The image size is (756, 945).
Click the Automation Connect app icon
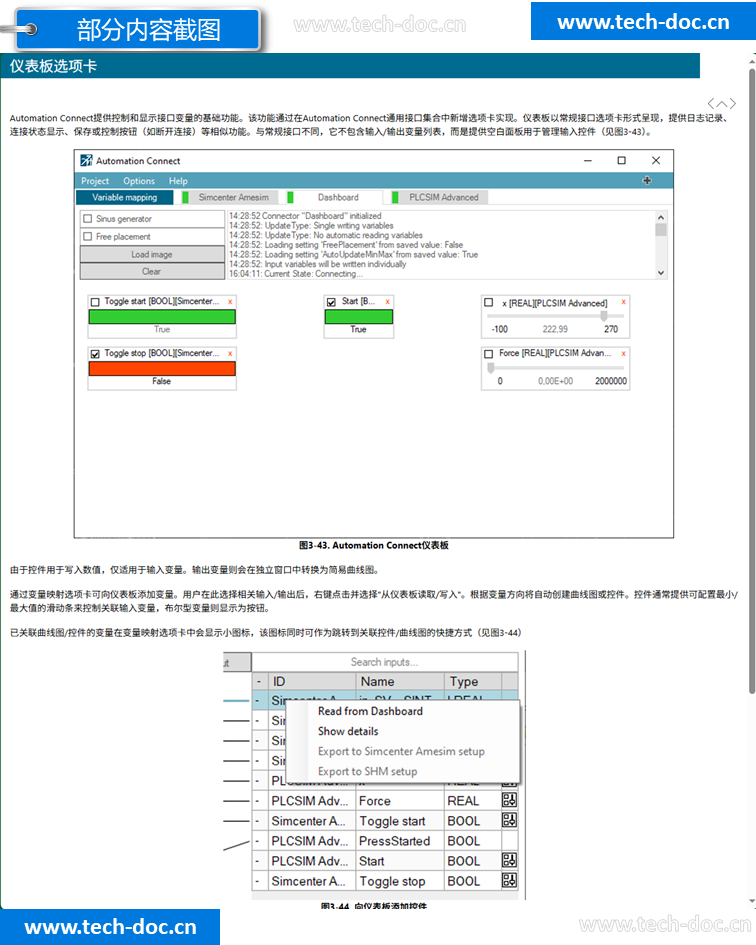[86, 160]
